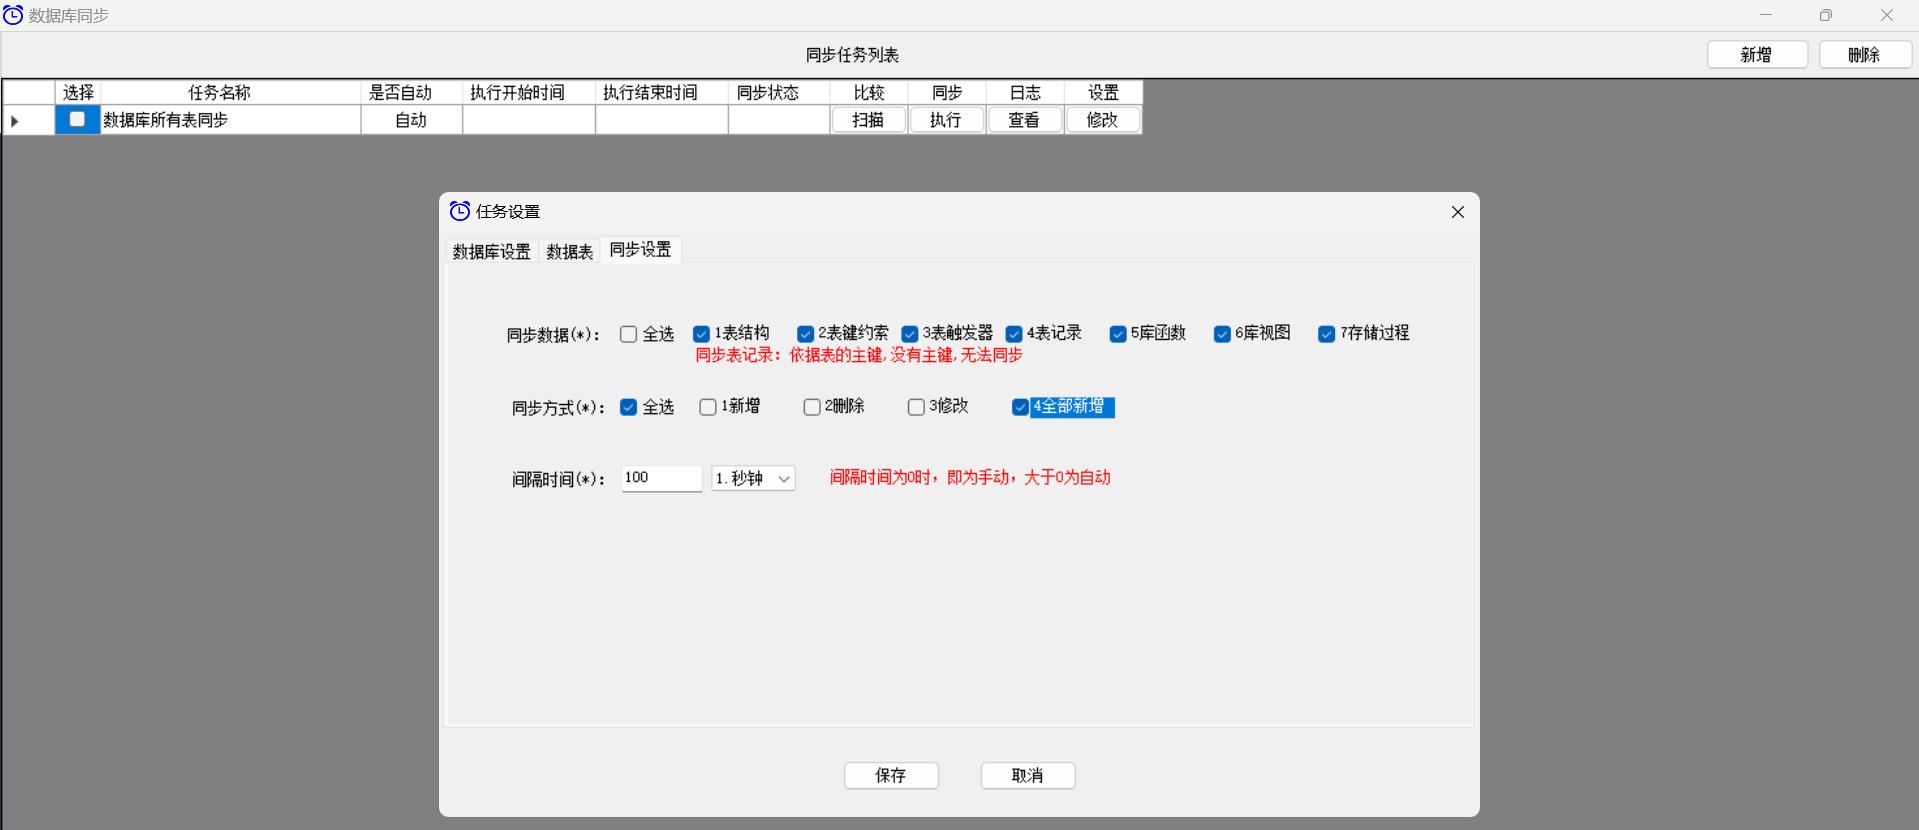Uncheck the 2表键约索 checkbox
This screenshot has height=830, width=1919.
805,334
